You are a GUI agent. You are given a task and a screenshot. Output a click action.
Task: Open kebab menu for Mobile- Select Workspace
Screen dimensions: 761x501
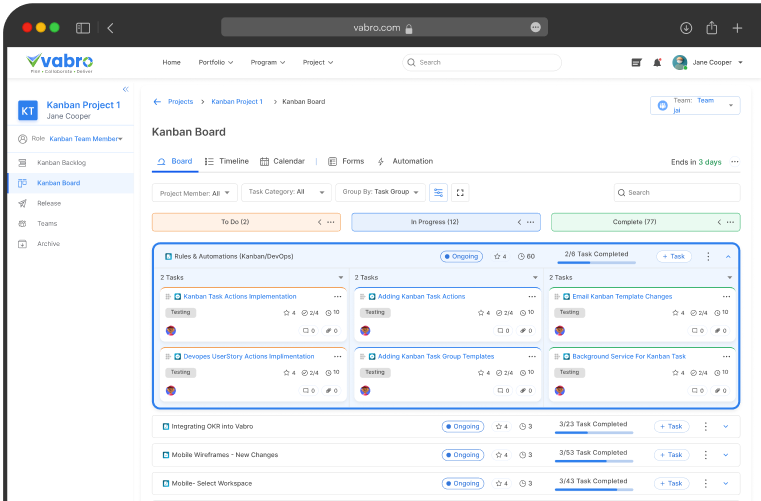coord(706,484)
